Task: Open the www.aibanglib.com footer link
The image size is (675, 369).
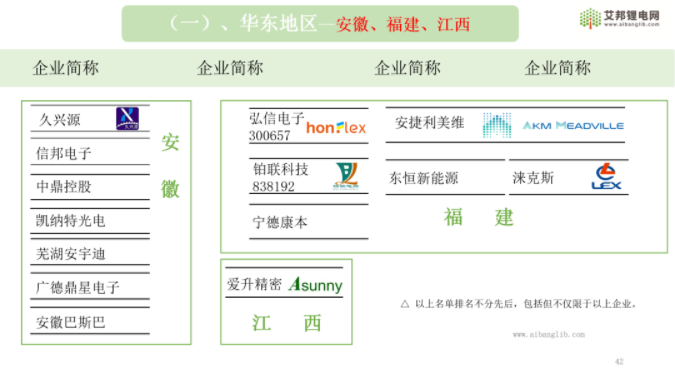Action: click(x=548, y=335)
